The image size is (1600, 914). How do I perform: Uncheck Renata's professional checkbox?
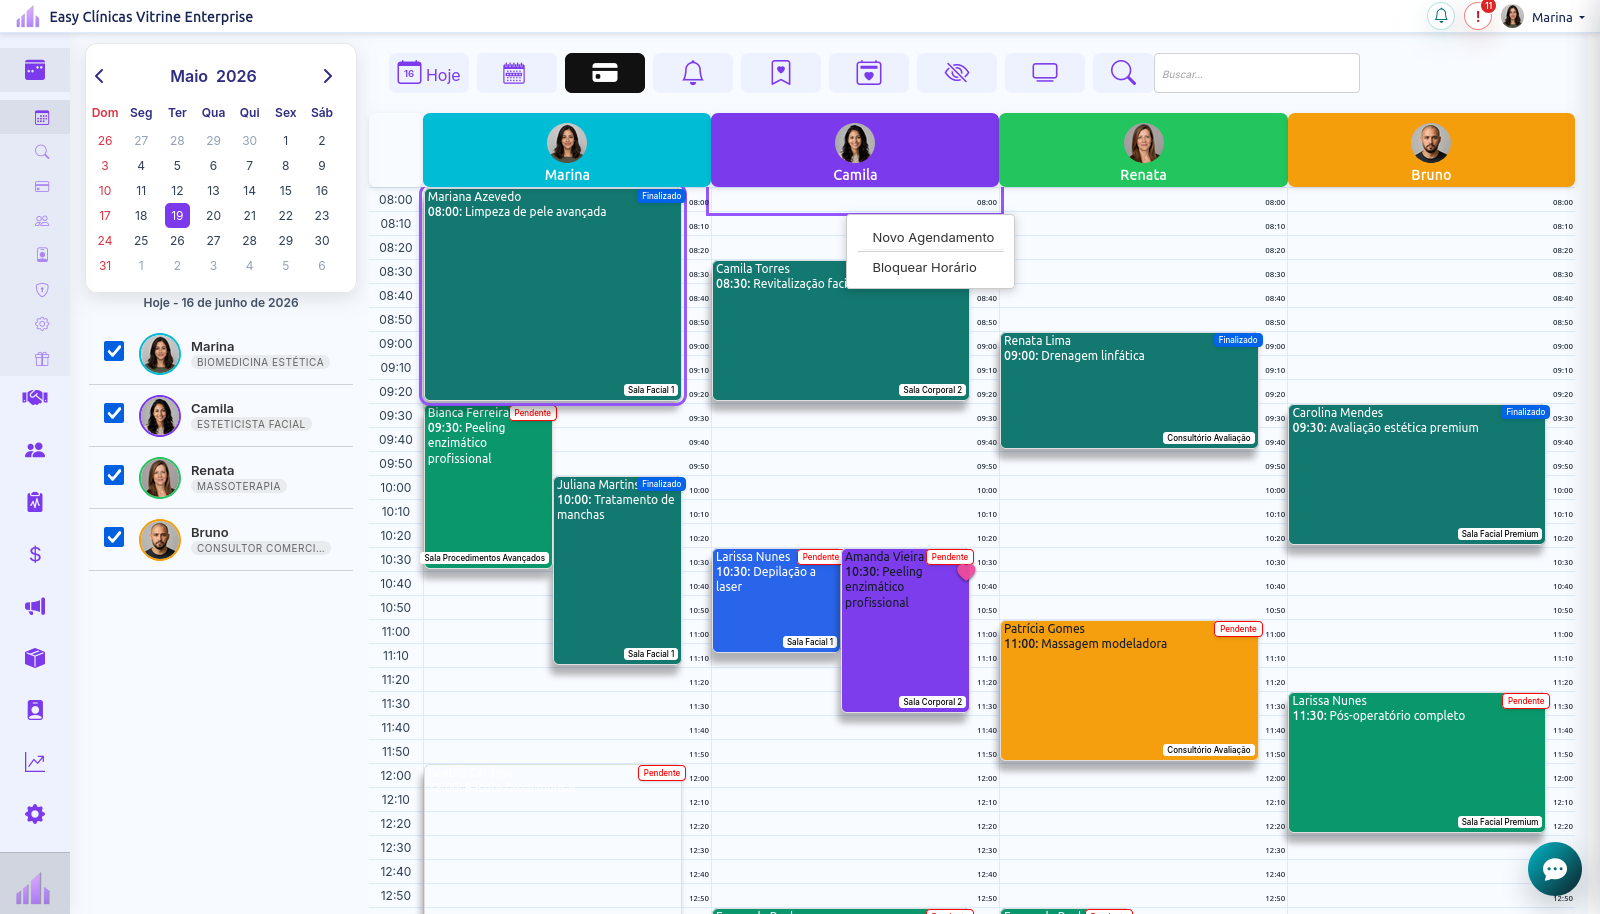[x=114, y=475]
